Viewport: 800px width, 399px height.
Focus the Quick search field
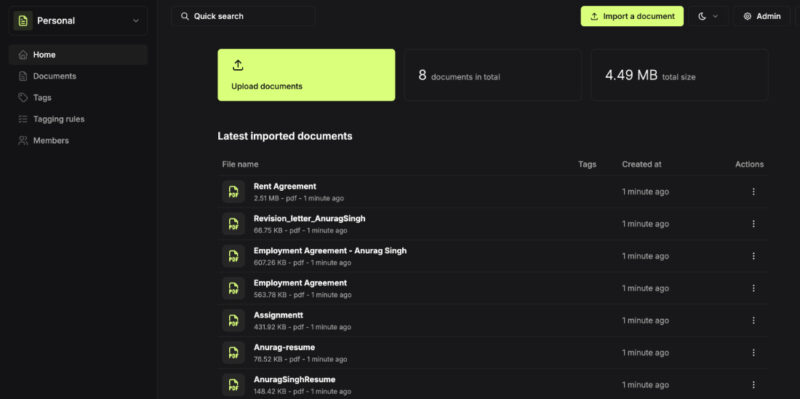pyautogui.click(x=243, y=16)
